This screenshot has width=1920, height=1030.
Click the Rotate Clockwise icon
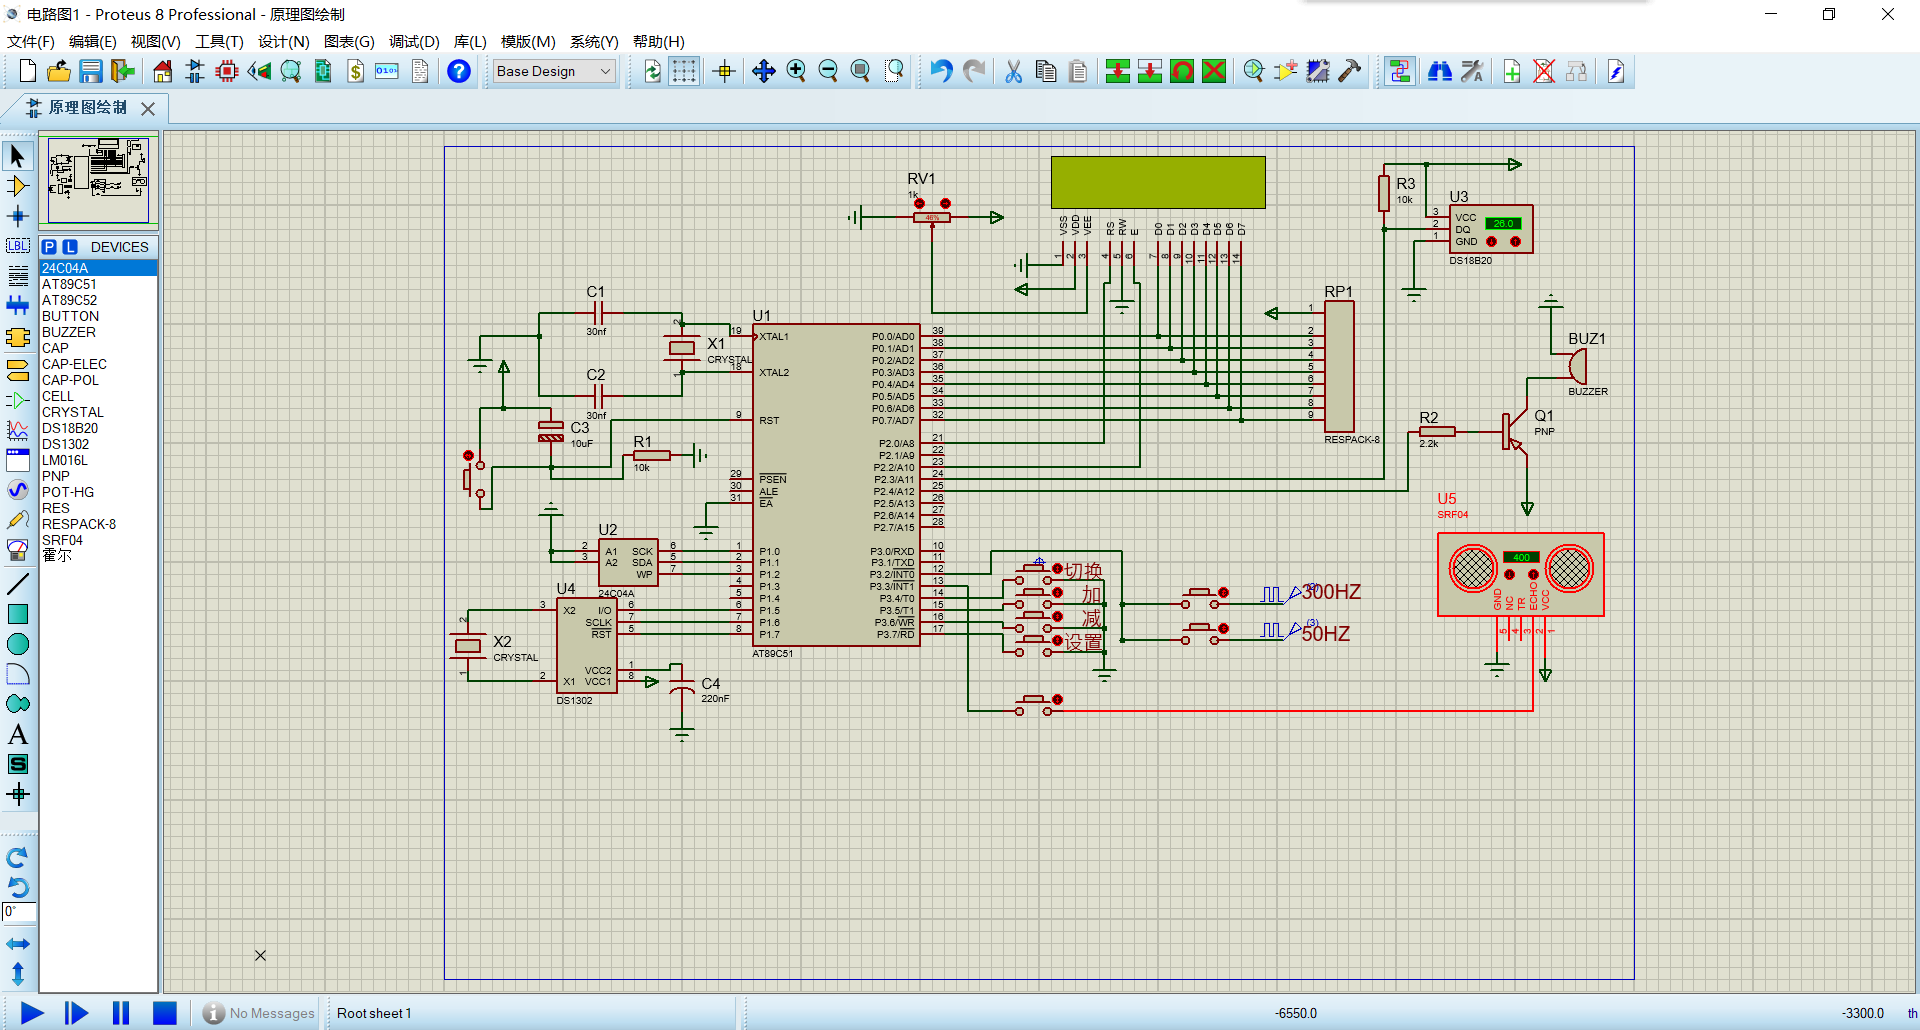coord(18,857)
